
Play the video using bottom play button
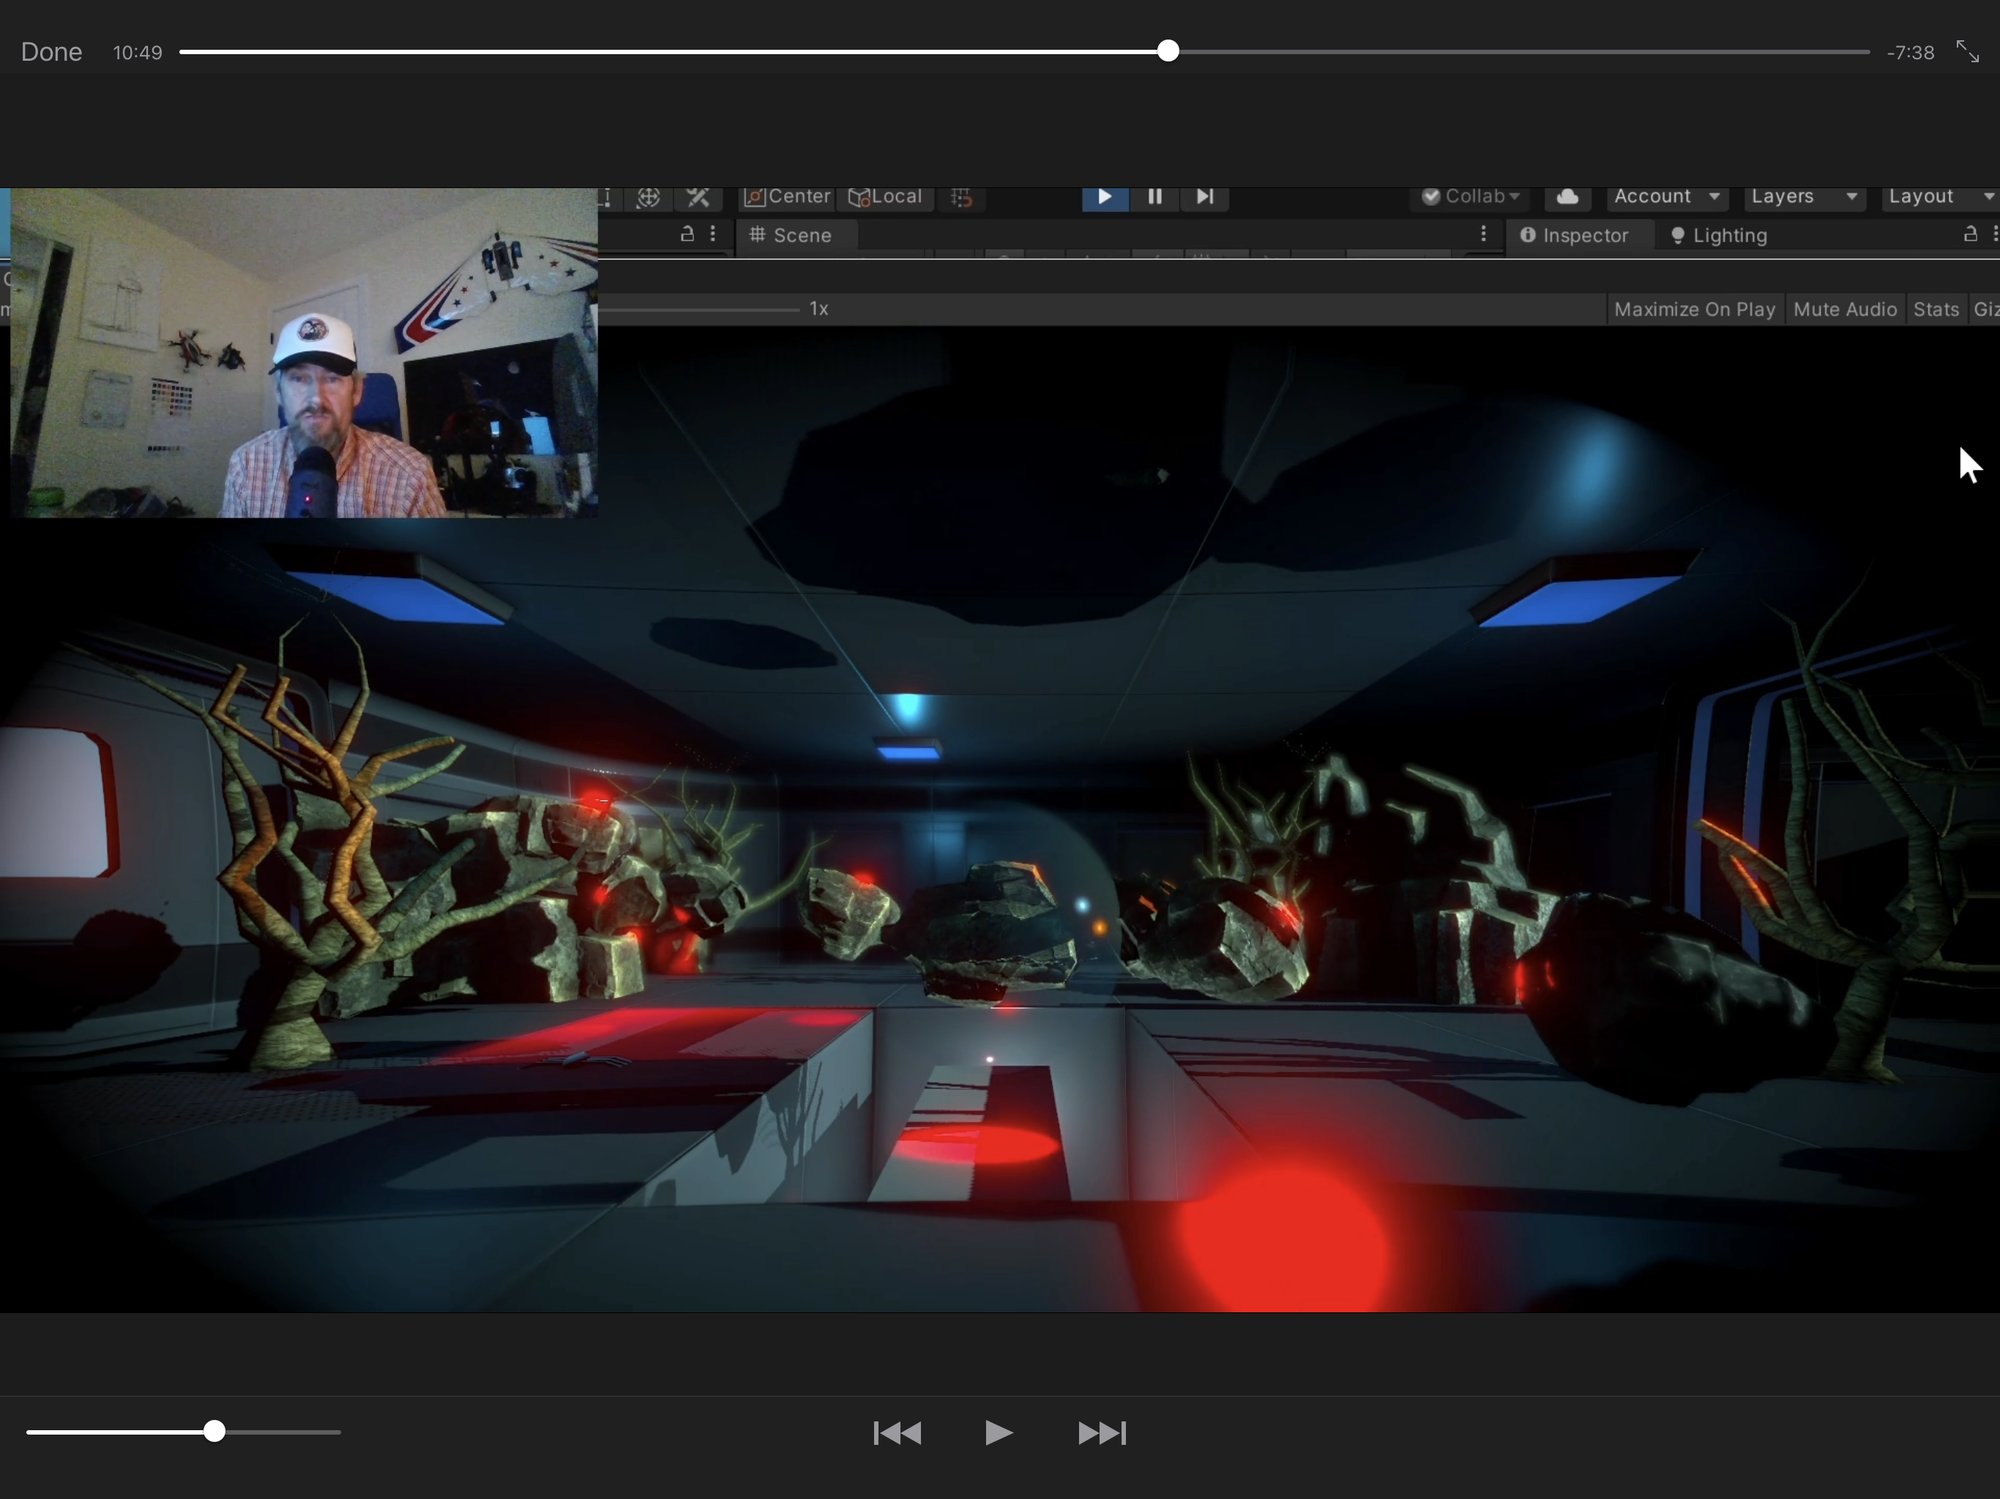click(997, 1432)
